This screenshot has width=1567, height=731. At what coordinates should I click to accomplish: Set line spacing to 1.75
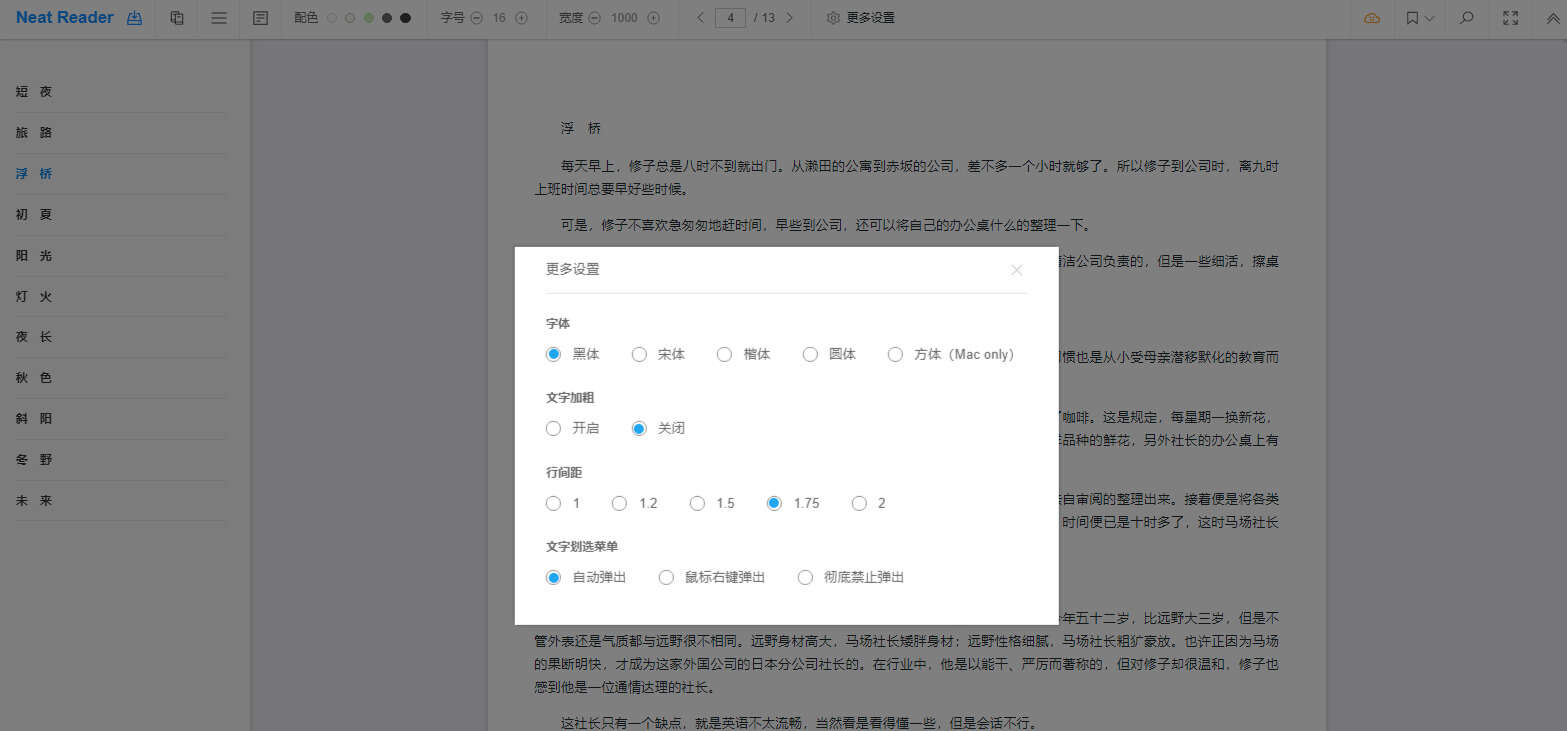tap(774, 503)
